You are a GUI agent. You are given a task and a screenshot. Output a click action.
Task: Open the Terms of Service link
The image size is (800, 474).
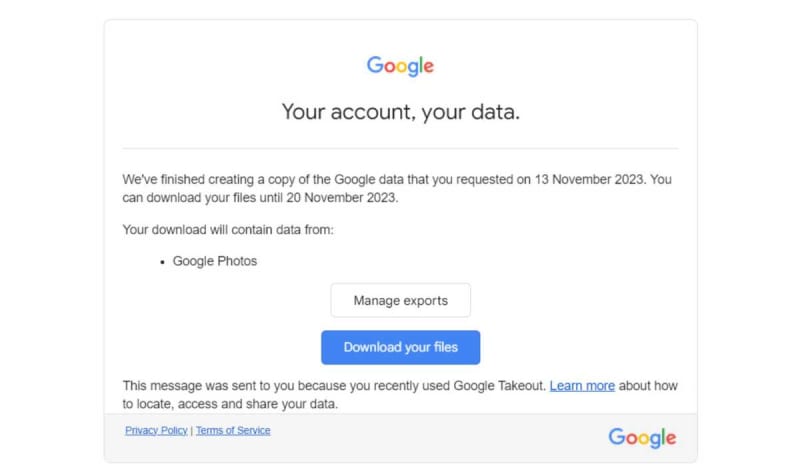pyautogui.click(x=233, y=430)
